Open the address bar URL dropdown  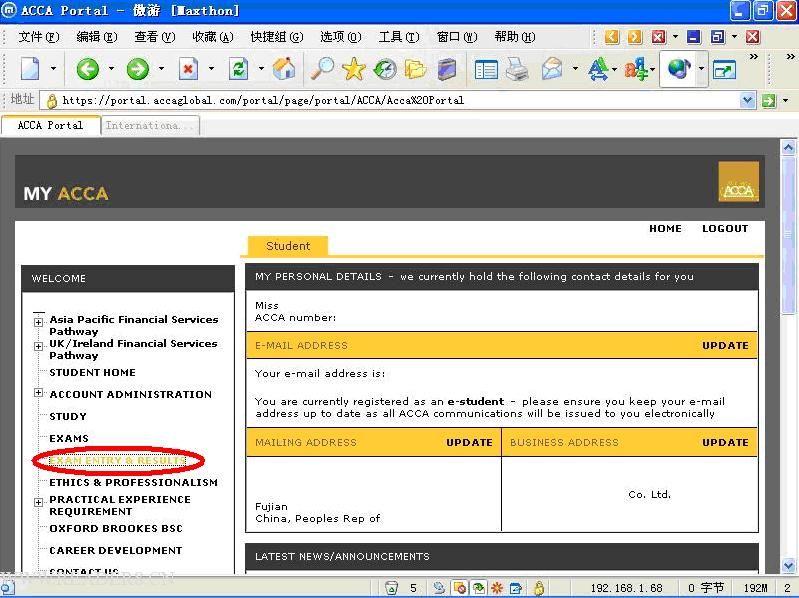tap(747, 100)
